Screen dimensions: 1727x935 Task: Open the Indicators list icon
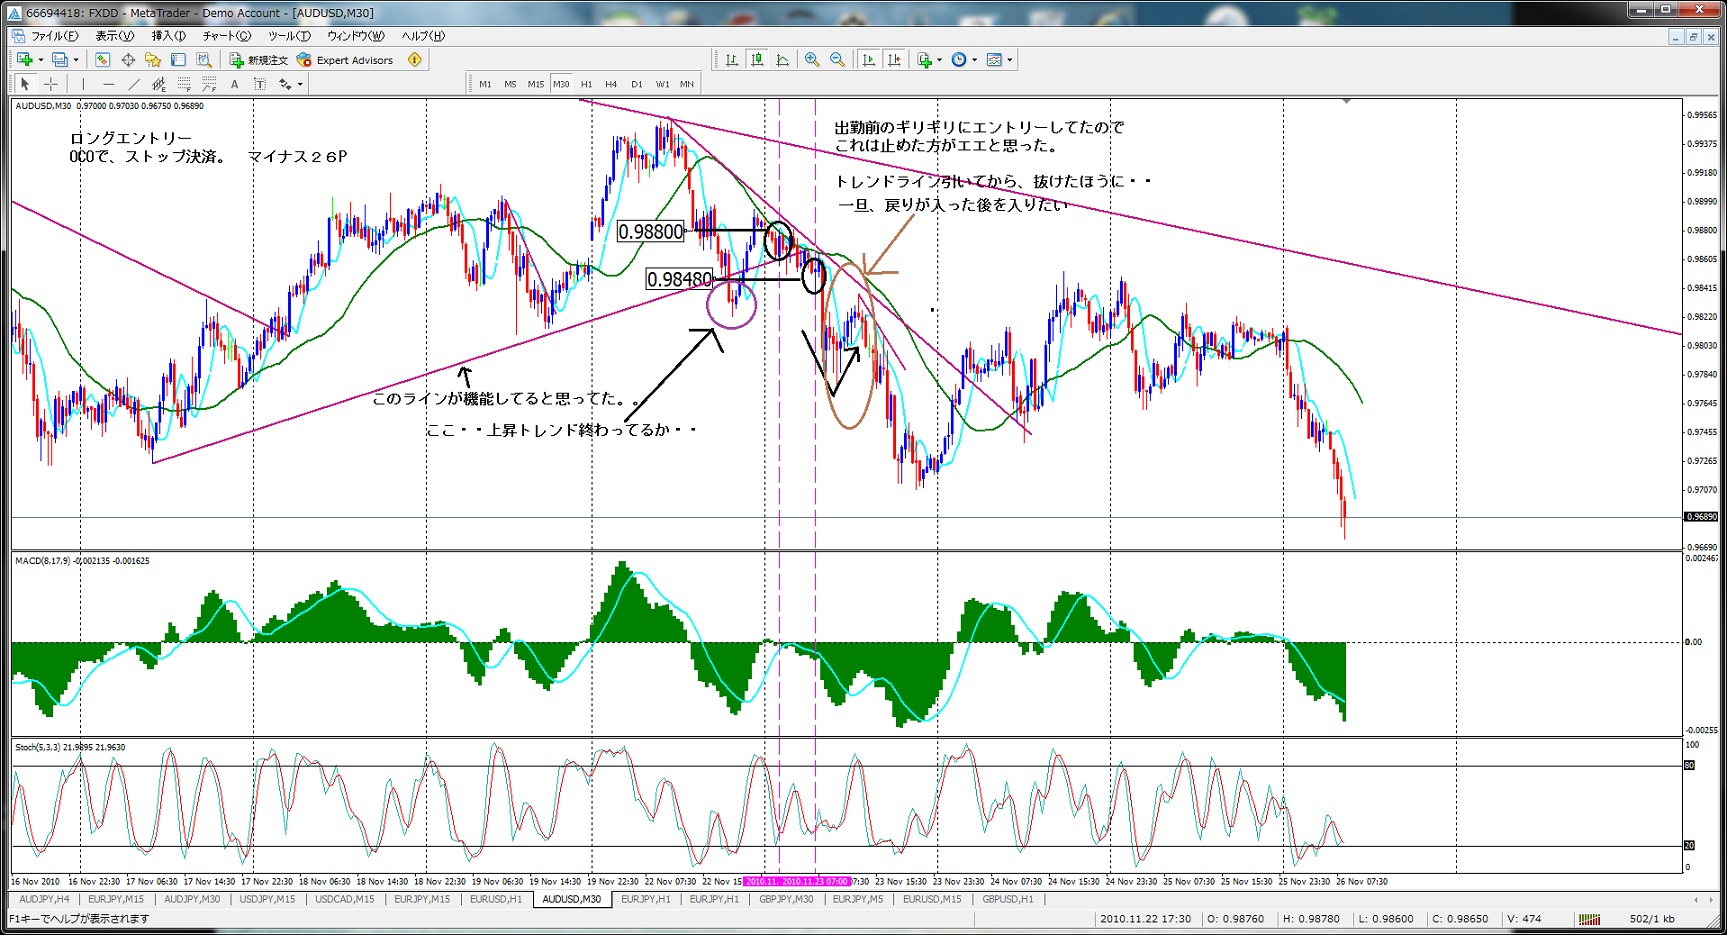(x=925, y=60)
